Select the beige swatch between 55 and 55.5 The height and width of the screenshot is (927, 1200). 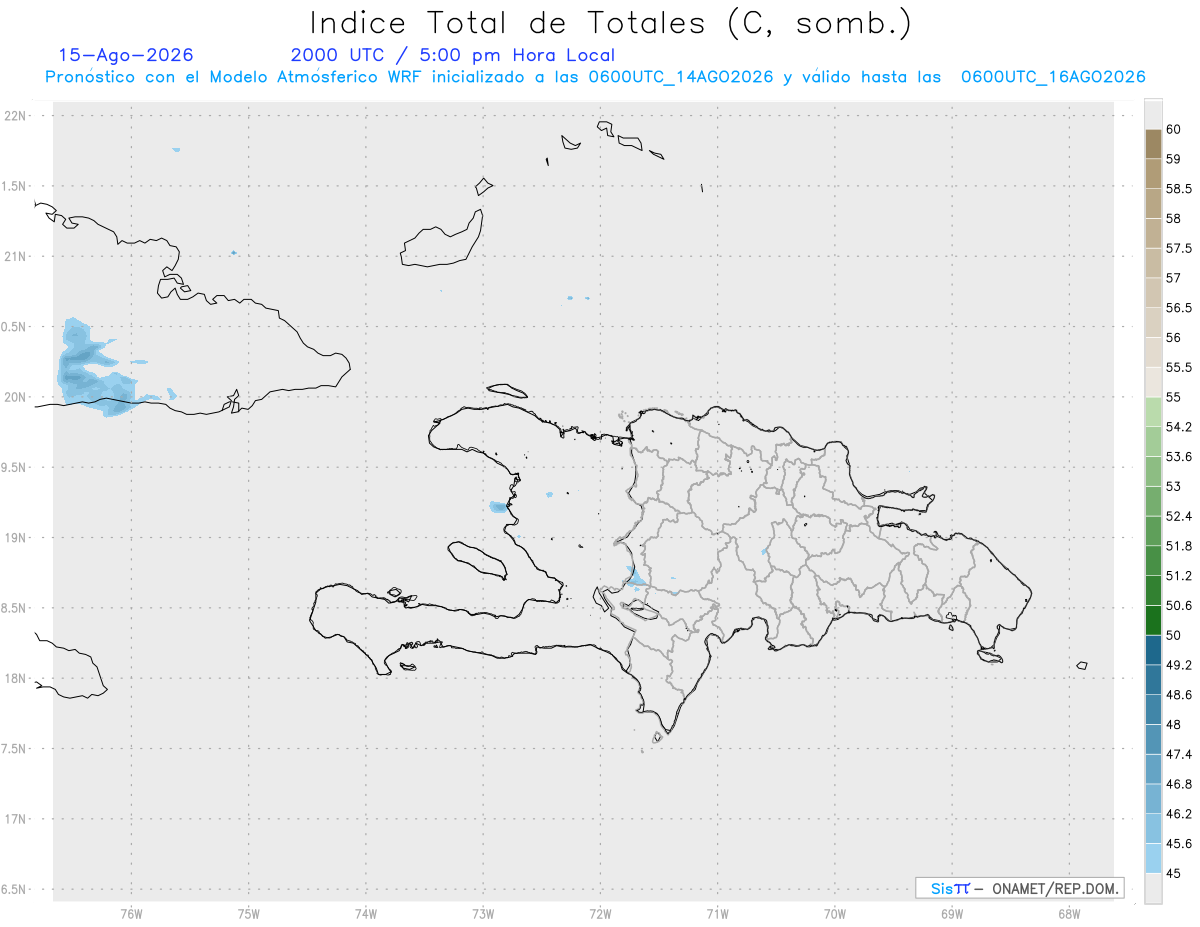click(1153, 382)
